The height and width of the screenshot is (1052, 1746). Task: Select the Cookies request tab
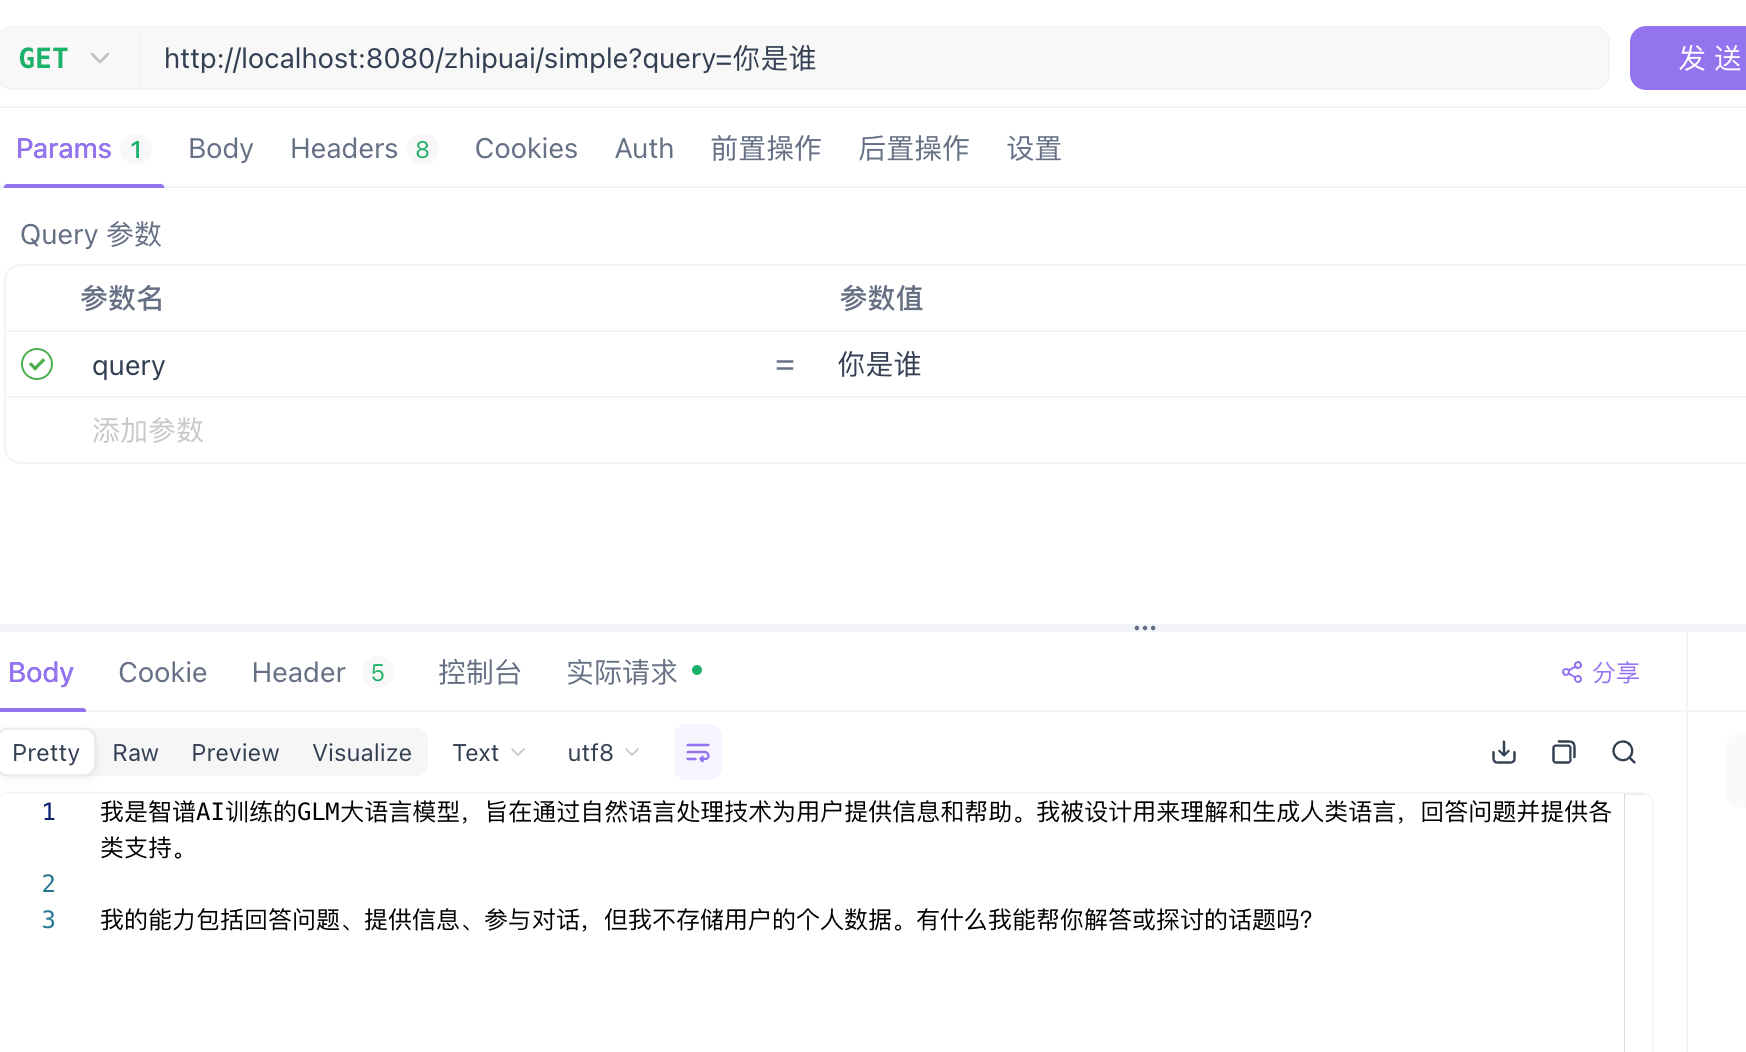[x=526, y=149]
